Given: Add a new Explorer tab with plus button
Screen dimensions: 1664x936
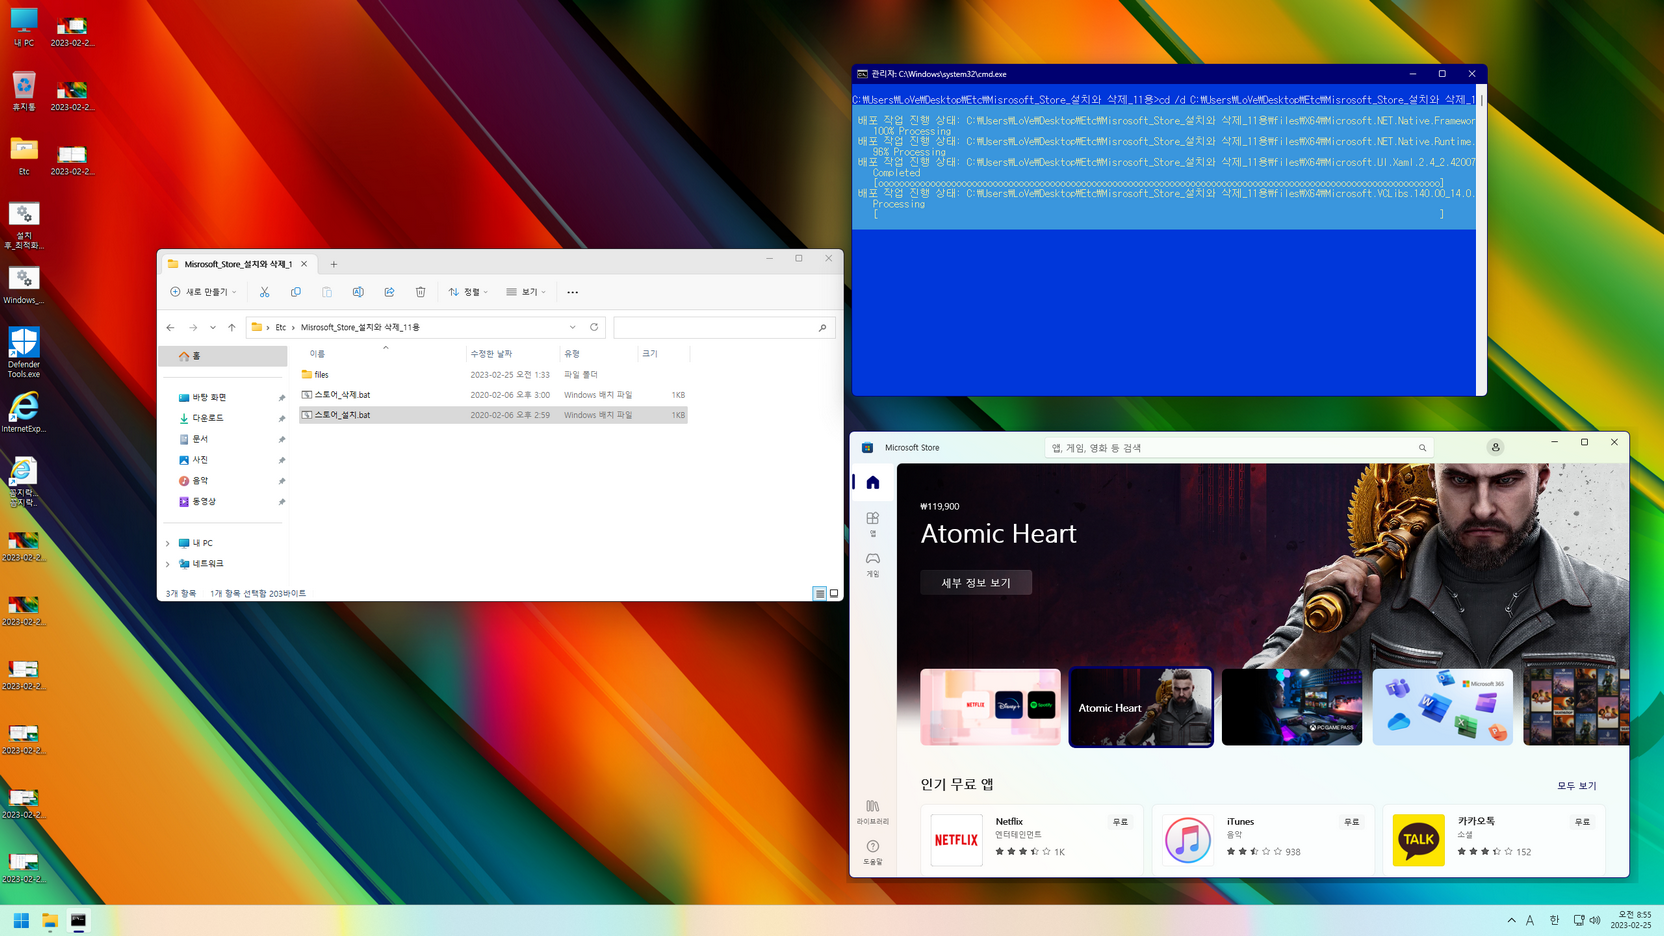Looking at the screenshot, I should (x=334, y=264).
